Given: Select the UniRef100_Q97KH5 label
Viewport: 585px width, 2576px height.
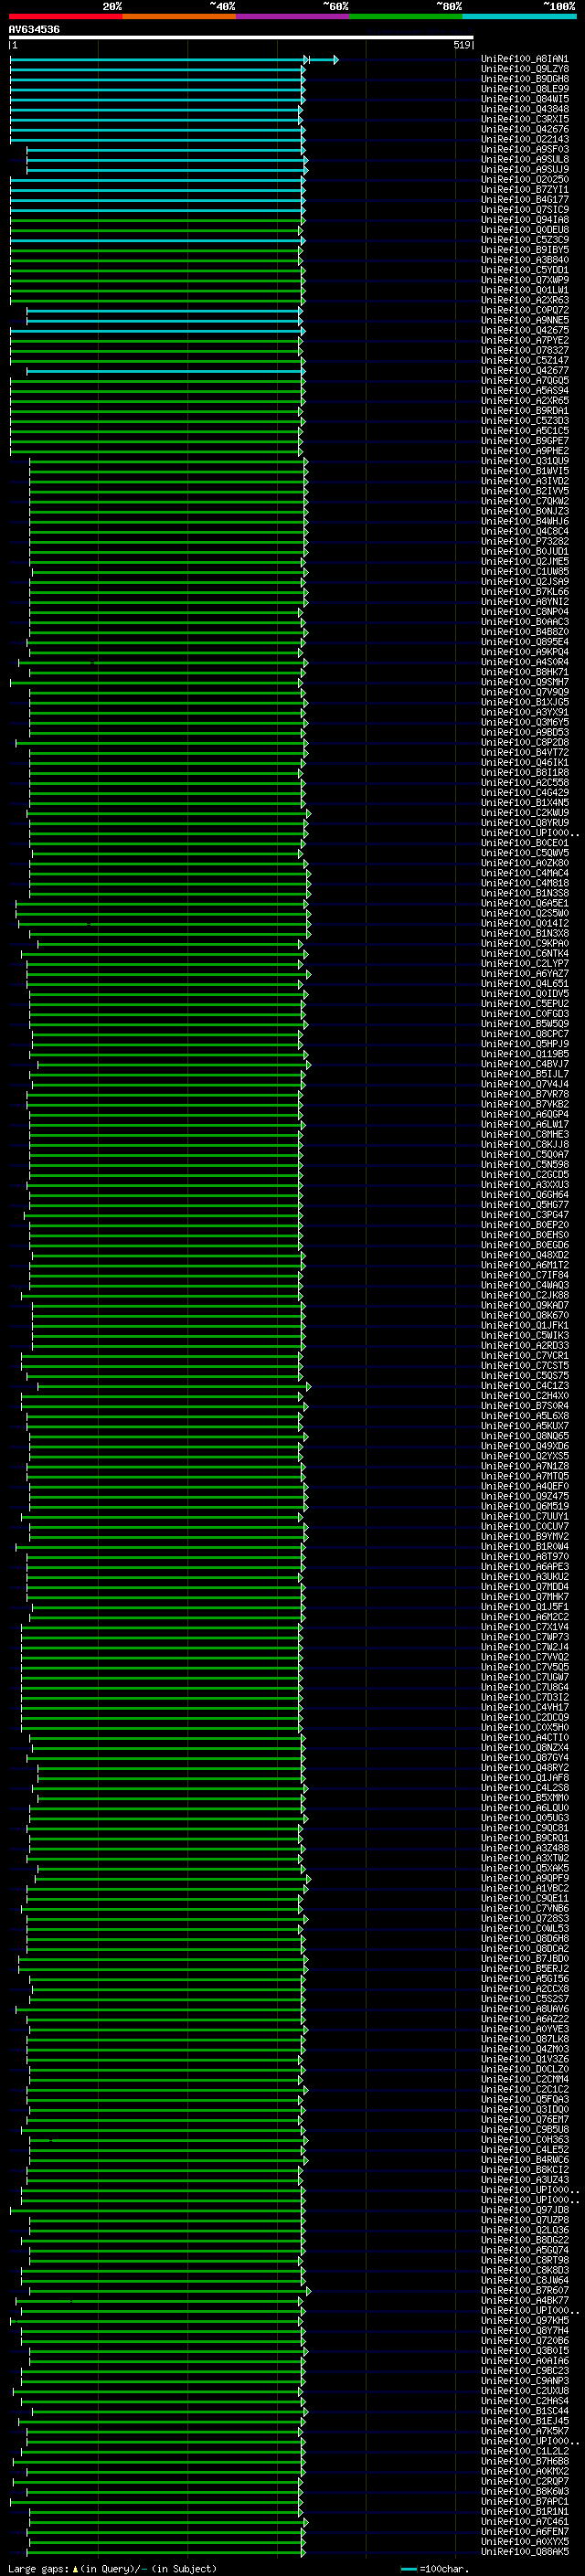Looking at the screenshot, I should coord(525,2321).
